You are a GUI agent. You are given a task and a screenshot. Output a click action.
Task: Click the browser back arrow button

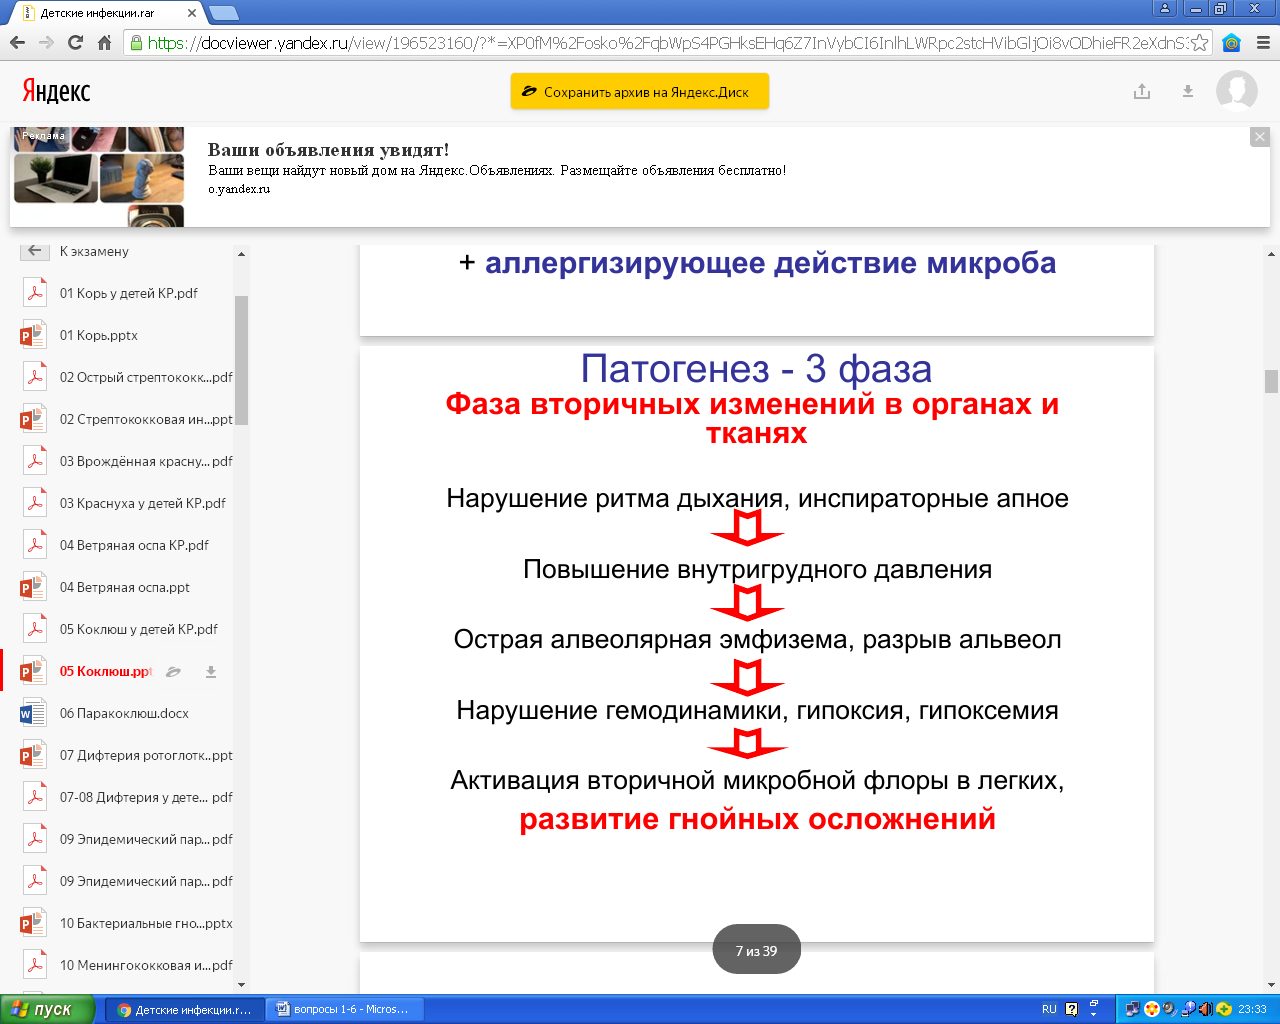[17, 43]
